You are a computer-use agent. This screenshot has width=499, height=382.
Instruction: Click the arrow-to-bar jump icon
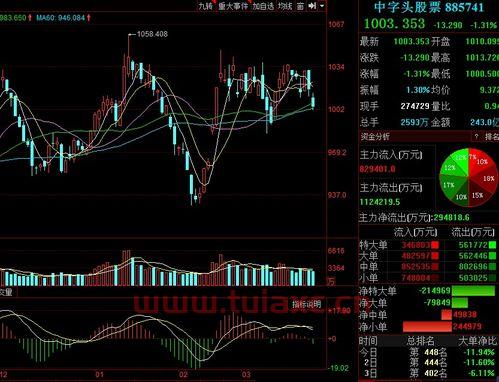coord(312,6)
